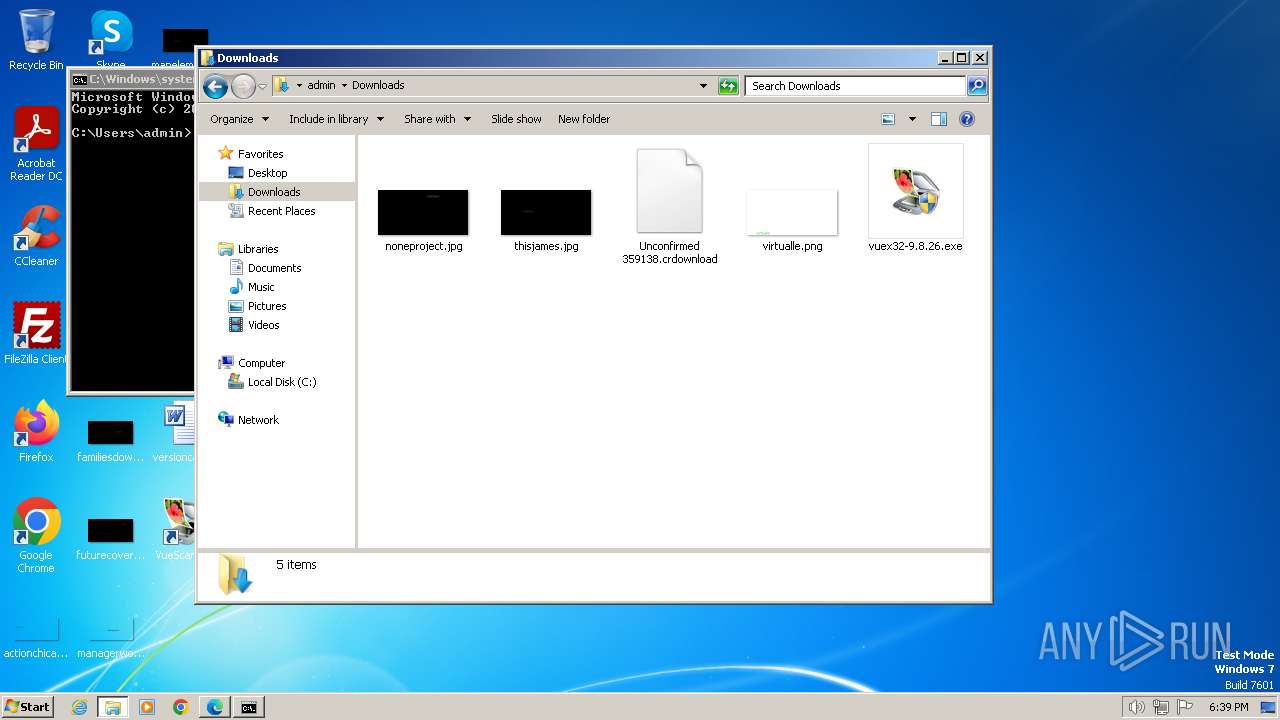Select the noneproject.jpg thumbnail
Viewport: 1280px width, 720px height.
point(423,212)
